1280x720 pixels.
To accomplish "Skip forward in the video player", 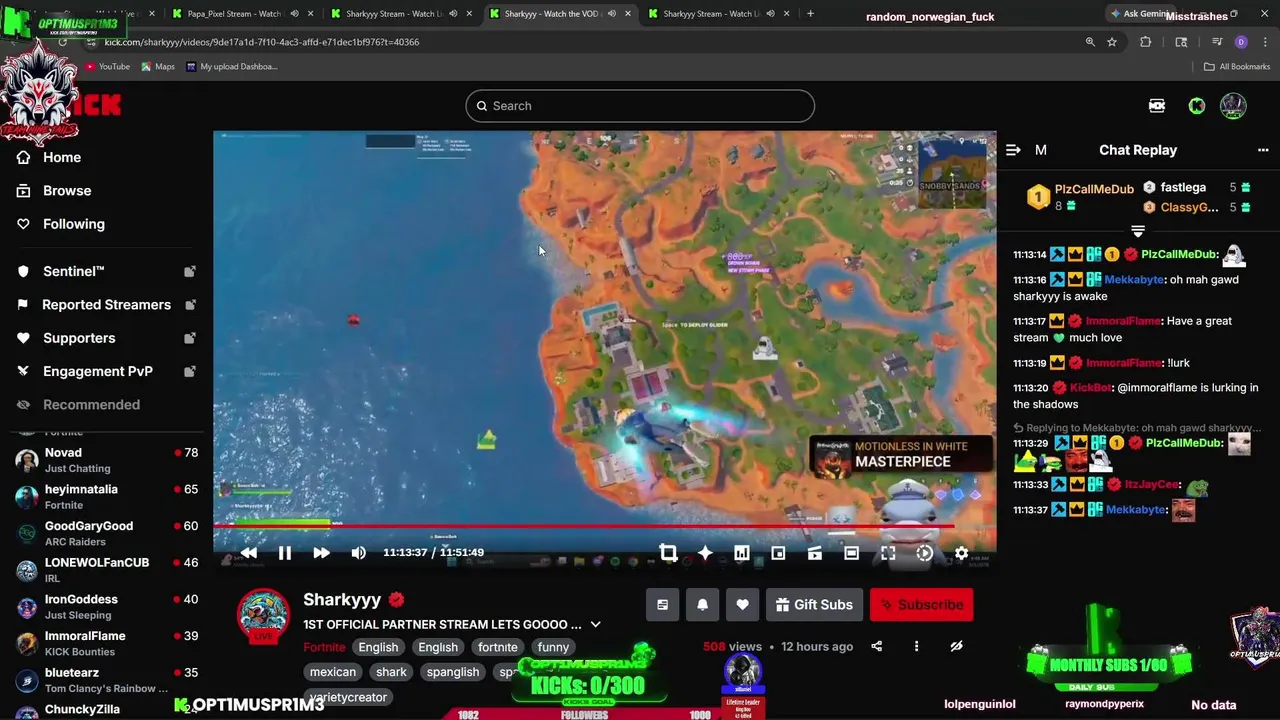I will click(x=321, y=553).
